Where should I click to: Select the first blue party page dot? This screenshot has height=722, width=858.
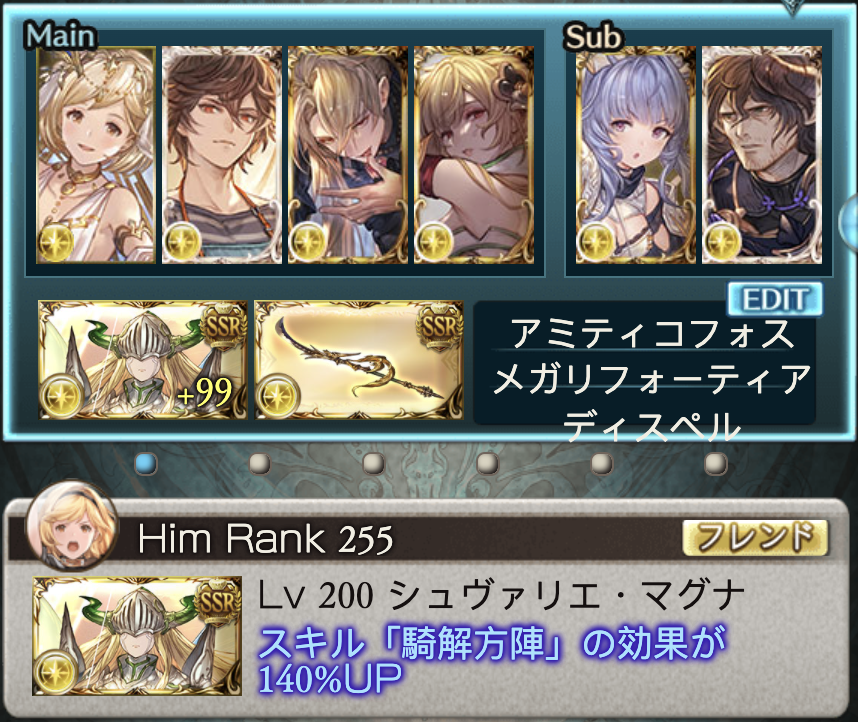[x=146, y=464]
